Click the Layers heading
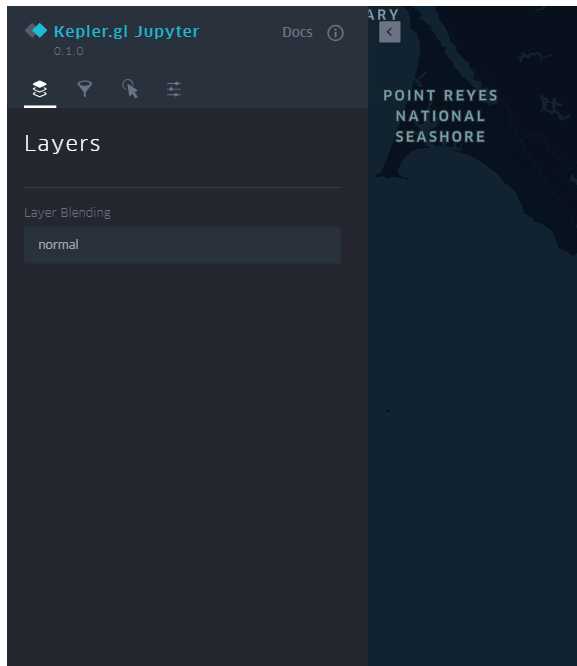Image resolution: width=577 pixels, height=666 pixels. tap(62, 144)
